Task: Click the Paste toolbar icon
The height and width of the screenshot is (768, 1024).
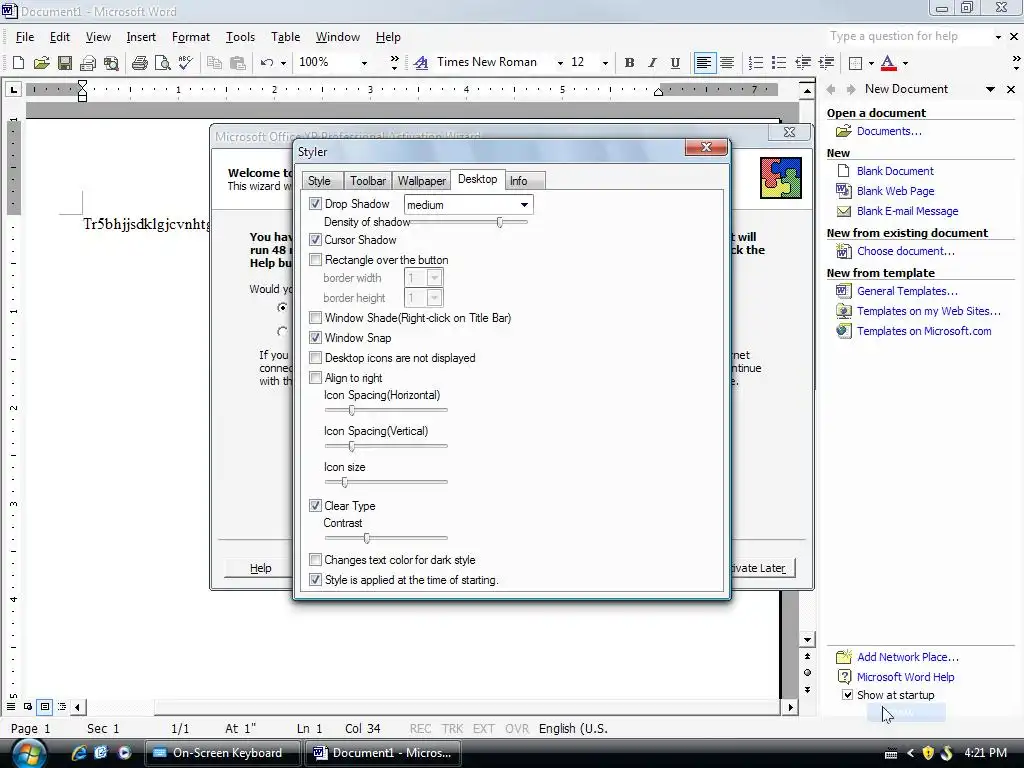Action: point(238,63)
